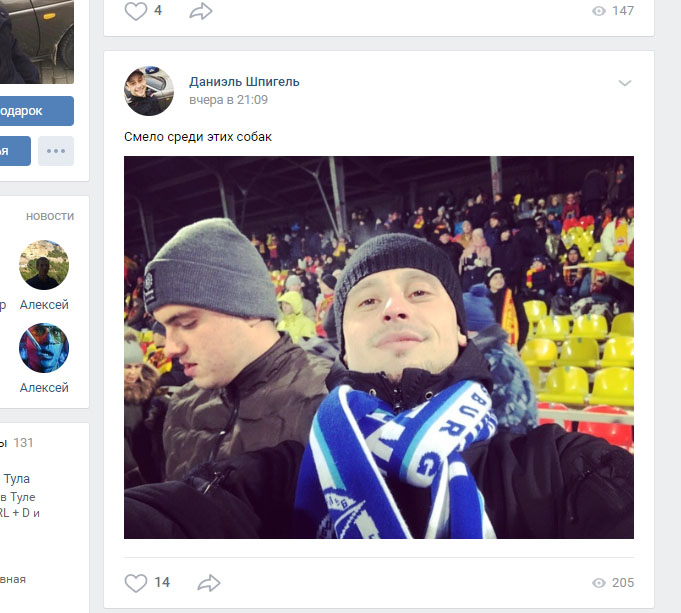Expand the post options chevron
Screen dimensions: 681x613
(x=625, y=83)
